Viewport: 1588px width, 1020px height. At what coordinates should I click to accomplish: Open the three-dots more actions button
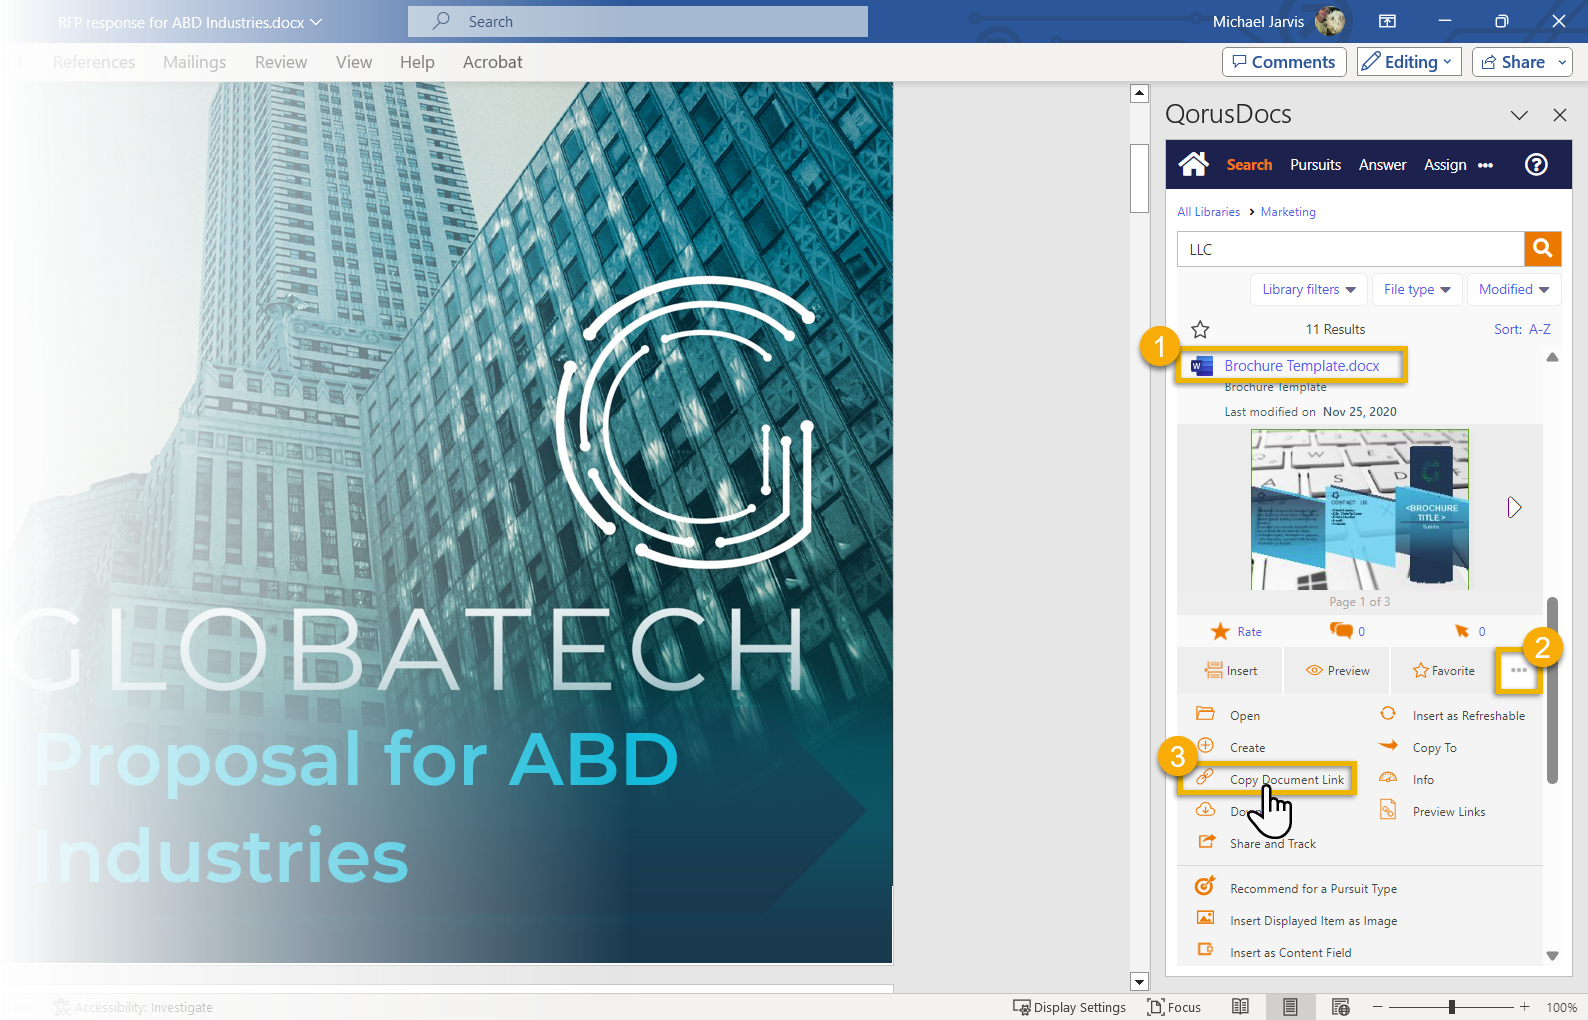[x=1519, y=671]
